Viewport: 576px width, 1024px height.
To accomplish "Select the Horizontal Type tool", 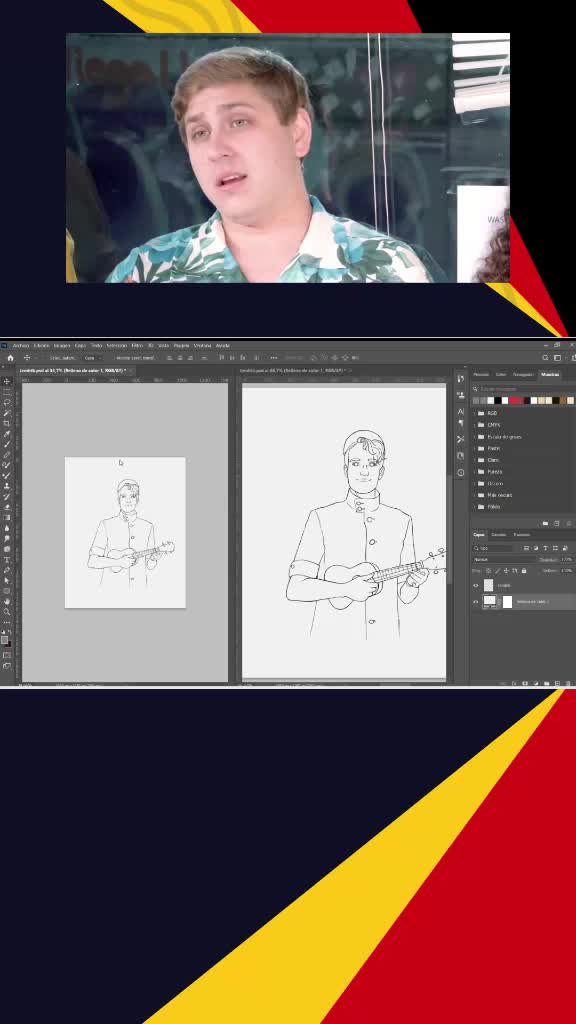I will coord(7,559).
